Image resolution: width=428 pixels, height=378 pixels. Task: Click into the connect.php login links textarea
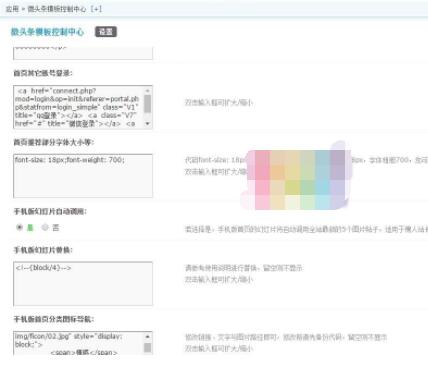pos(79,107)
